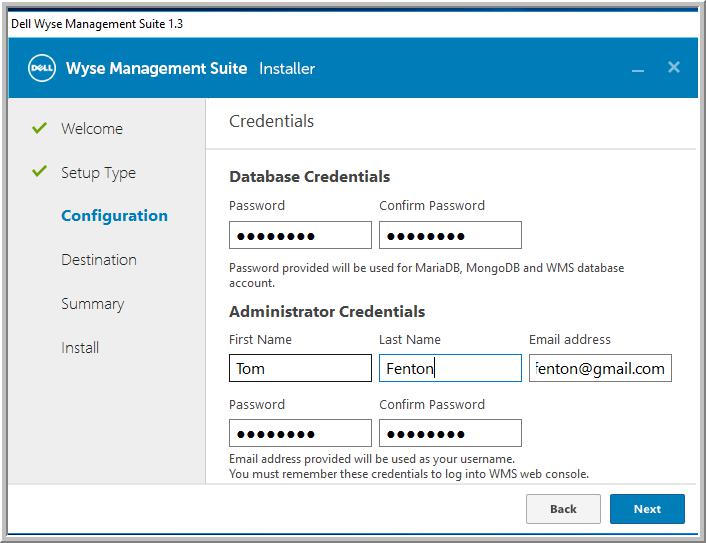Click the green checkmark beside Setup Type
Image resolution: width=706 pixels, height=543 pixels.
pyautogui.click(x=40, y=171)
